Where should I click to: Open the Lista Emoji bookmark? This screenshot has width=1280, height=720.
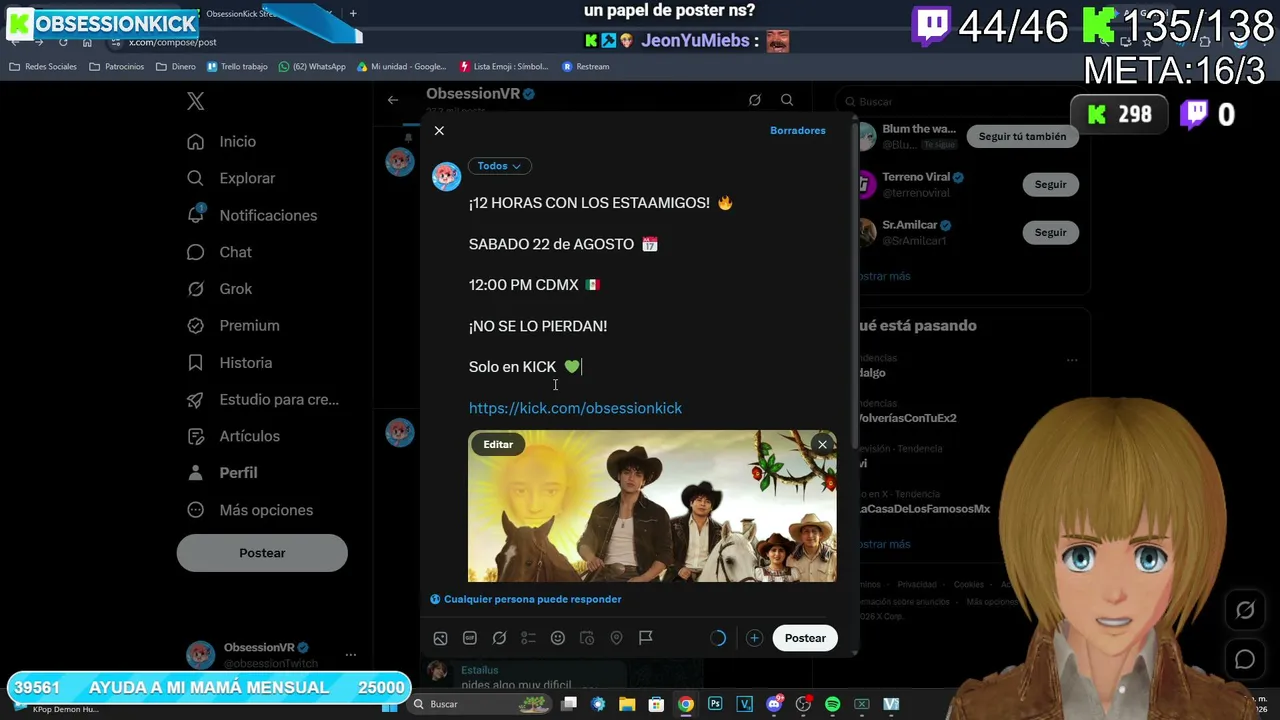[x=504, y=67]
